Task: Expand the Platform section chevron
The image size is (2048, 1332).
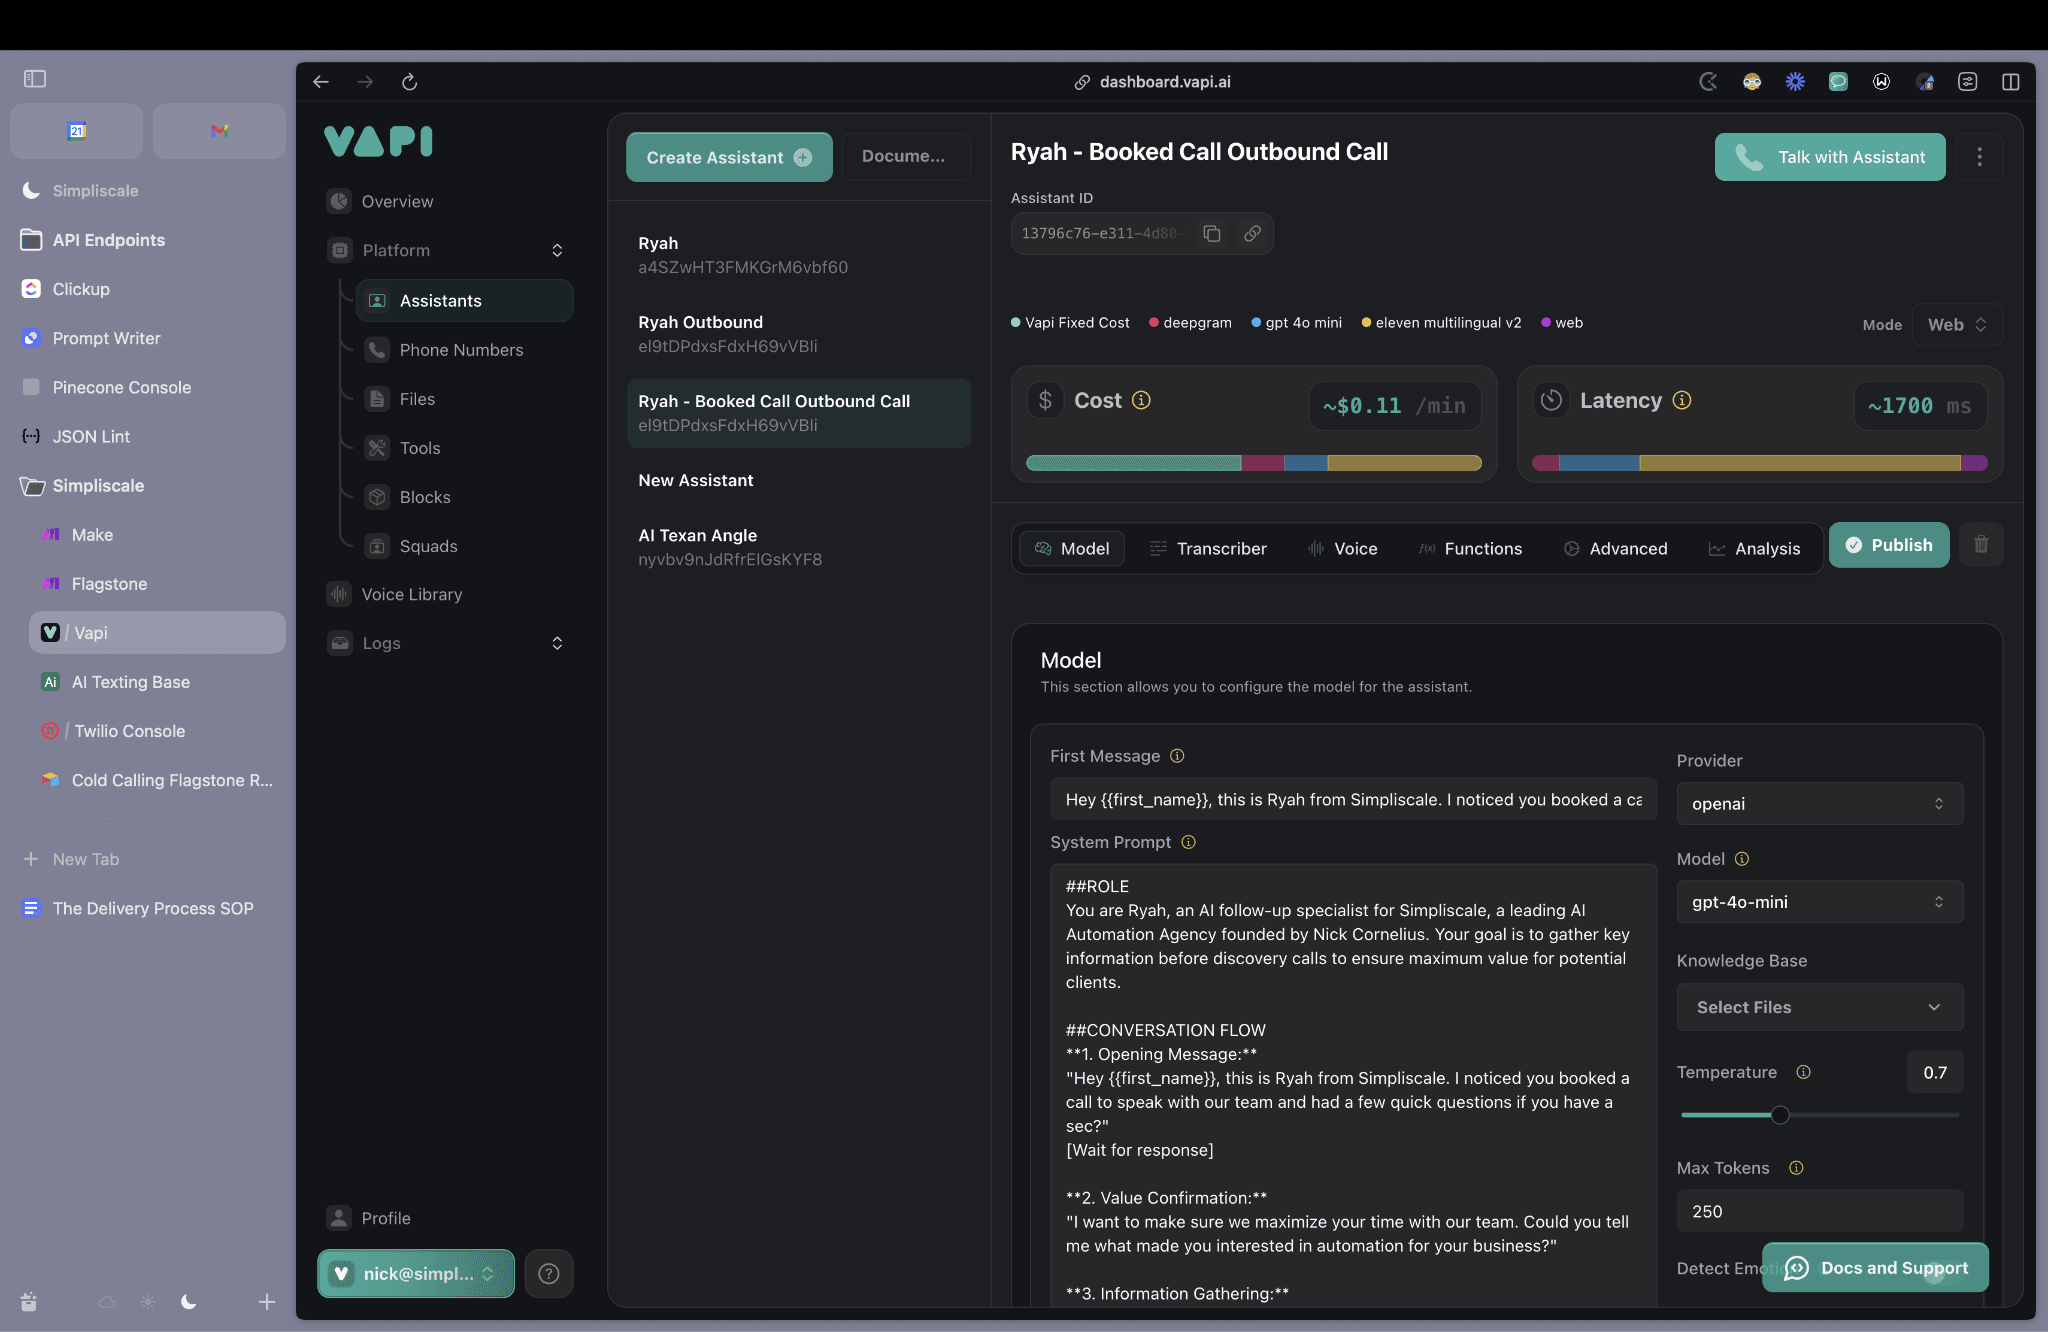Action: [557, 250]
